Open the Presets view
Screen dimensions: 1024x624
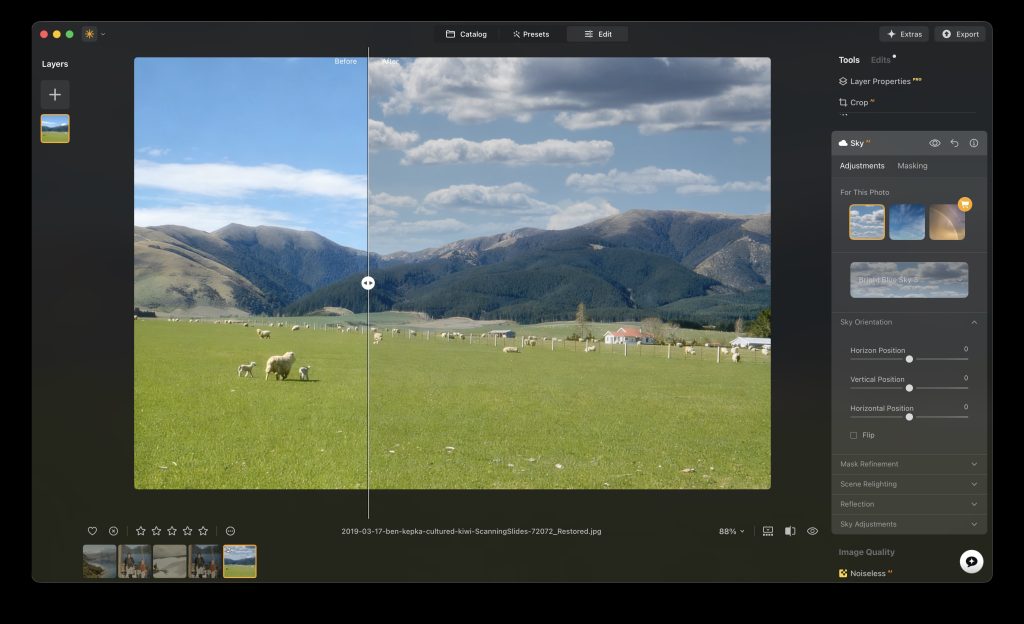point(530,33)
